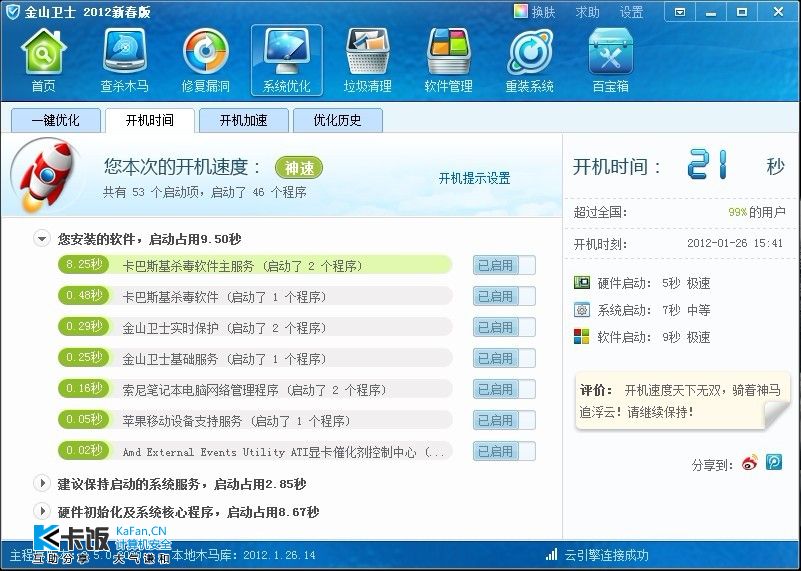Click the 系统启动 gear icon
The height and width of the screenshot is (571, 801).
(x=581, y=310)
